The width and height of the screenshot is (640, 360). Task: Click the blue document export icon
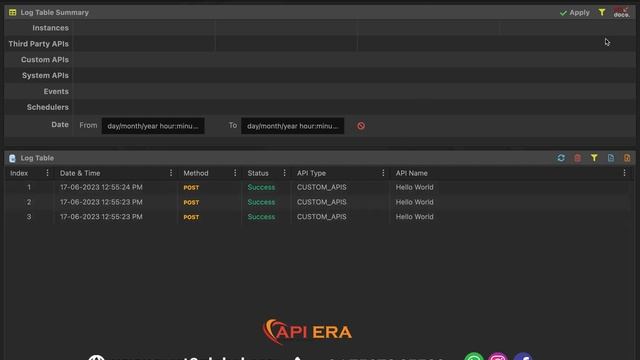(x=611, y=158)
